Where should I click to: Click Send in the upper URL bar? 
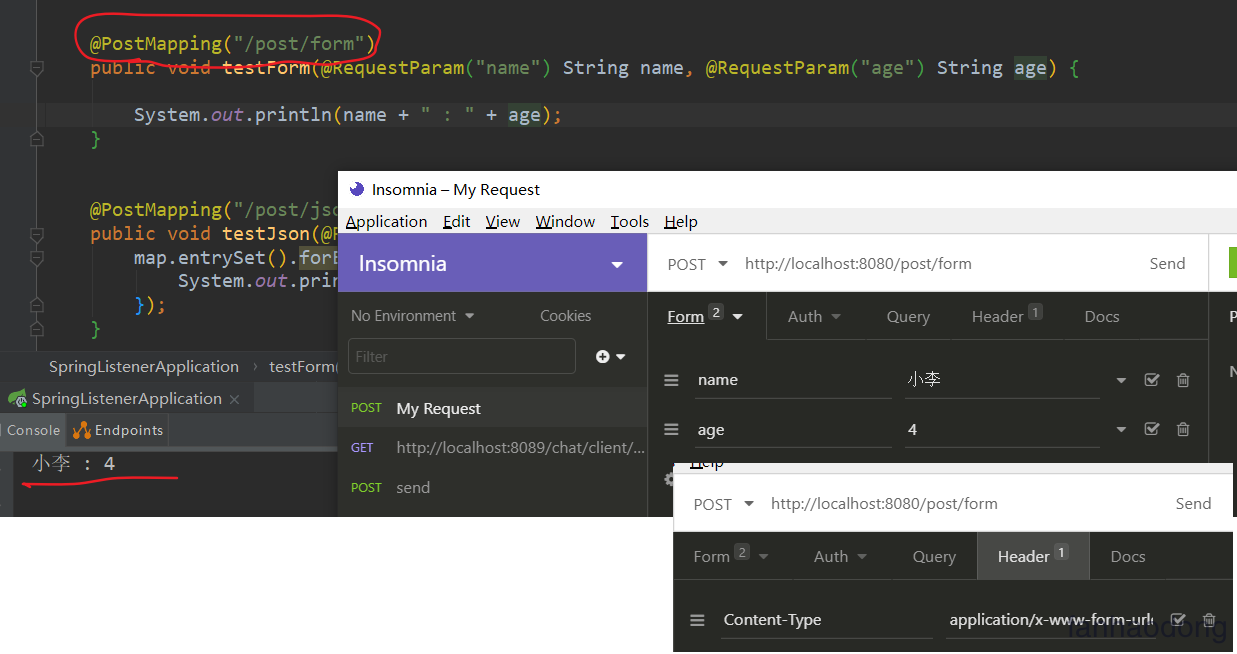pos(1167,264)
